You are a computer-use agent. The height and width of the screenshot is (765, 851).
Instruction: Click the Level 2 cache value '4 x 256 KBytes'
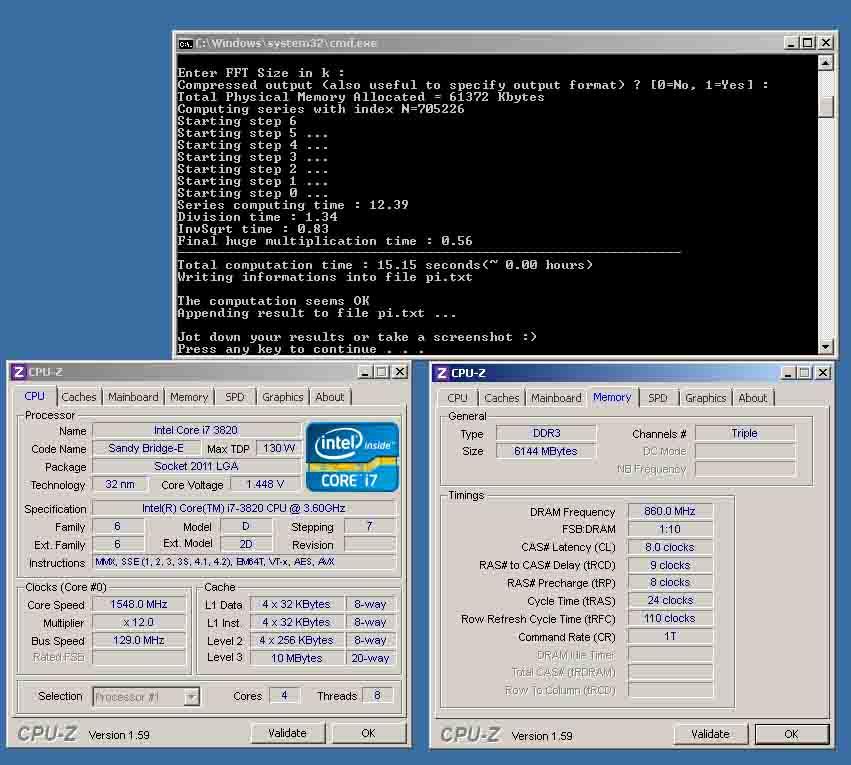click(x=296, y=640)
